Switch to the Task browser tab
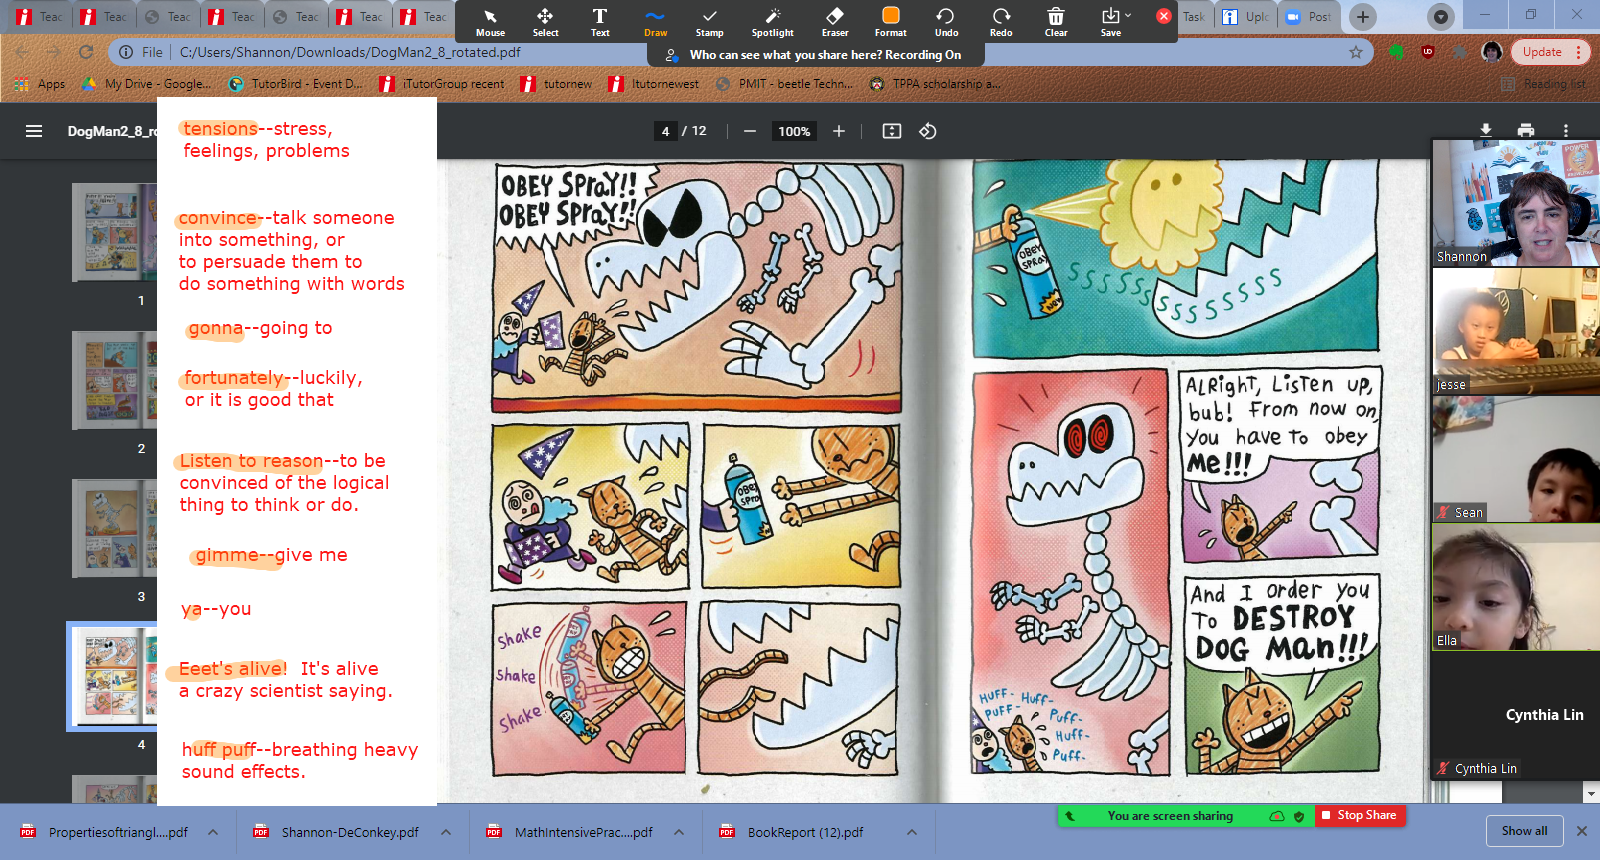Viewport: 1600px width, 860px height. [x=1194, y=16]
